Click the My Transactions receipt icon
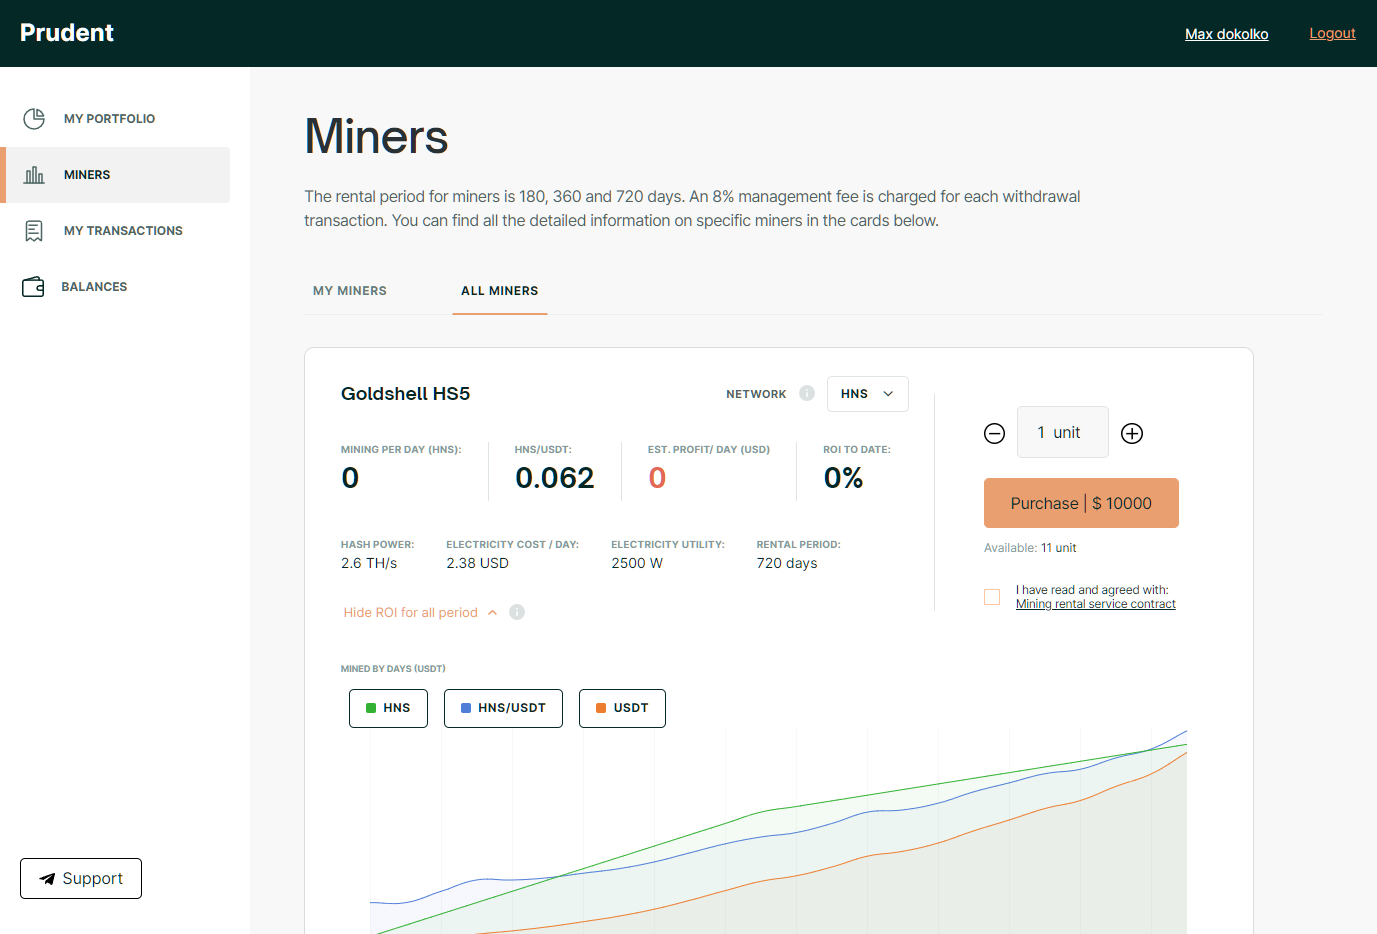 tap(34, 231)
